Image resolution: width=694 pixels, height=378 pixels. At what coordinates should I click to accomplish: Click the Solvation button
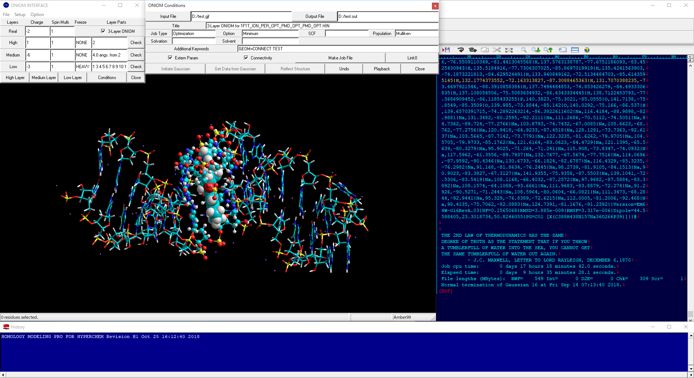point(158,41)
